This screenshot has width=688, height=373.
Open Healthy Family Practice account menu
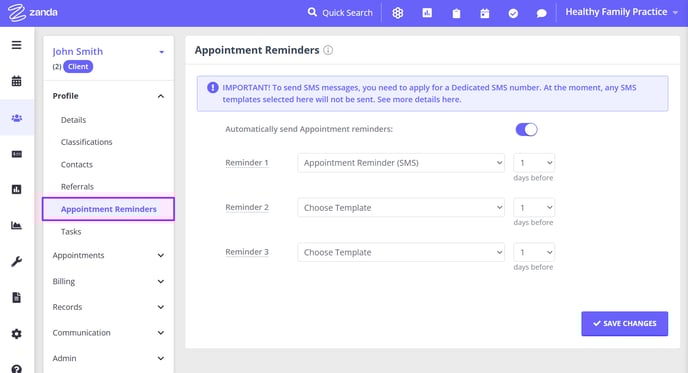click(621, 12)
